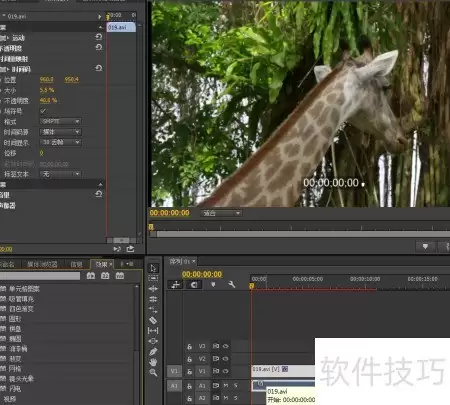Open the 格式 SMPTE dropdown
Viewport: 450px width, 405px height.
click(61, 121)
